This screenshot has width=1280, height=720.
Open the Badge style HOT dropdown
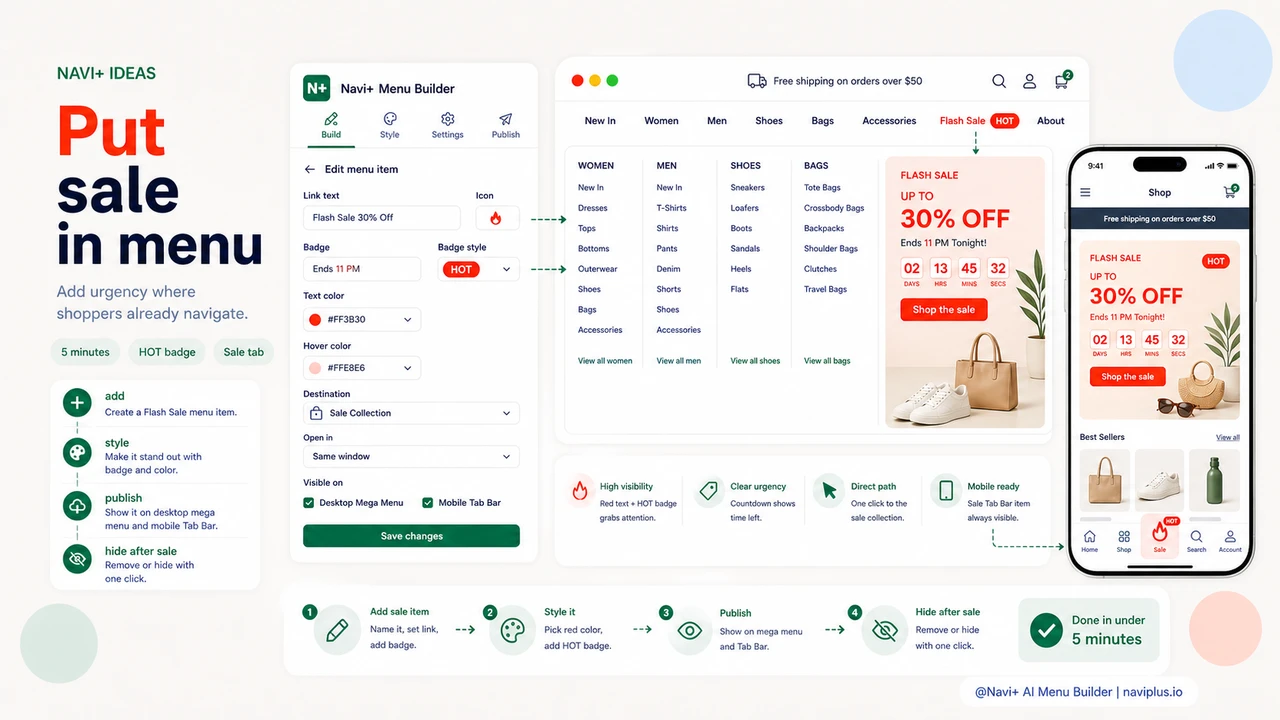click(478, 269)
